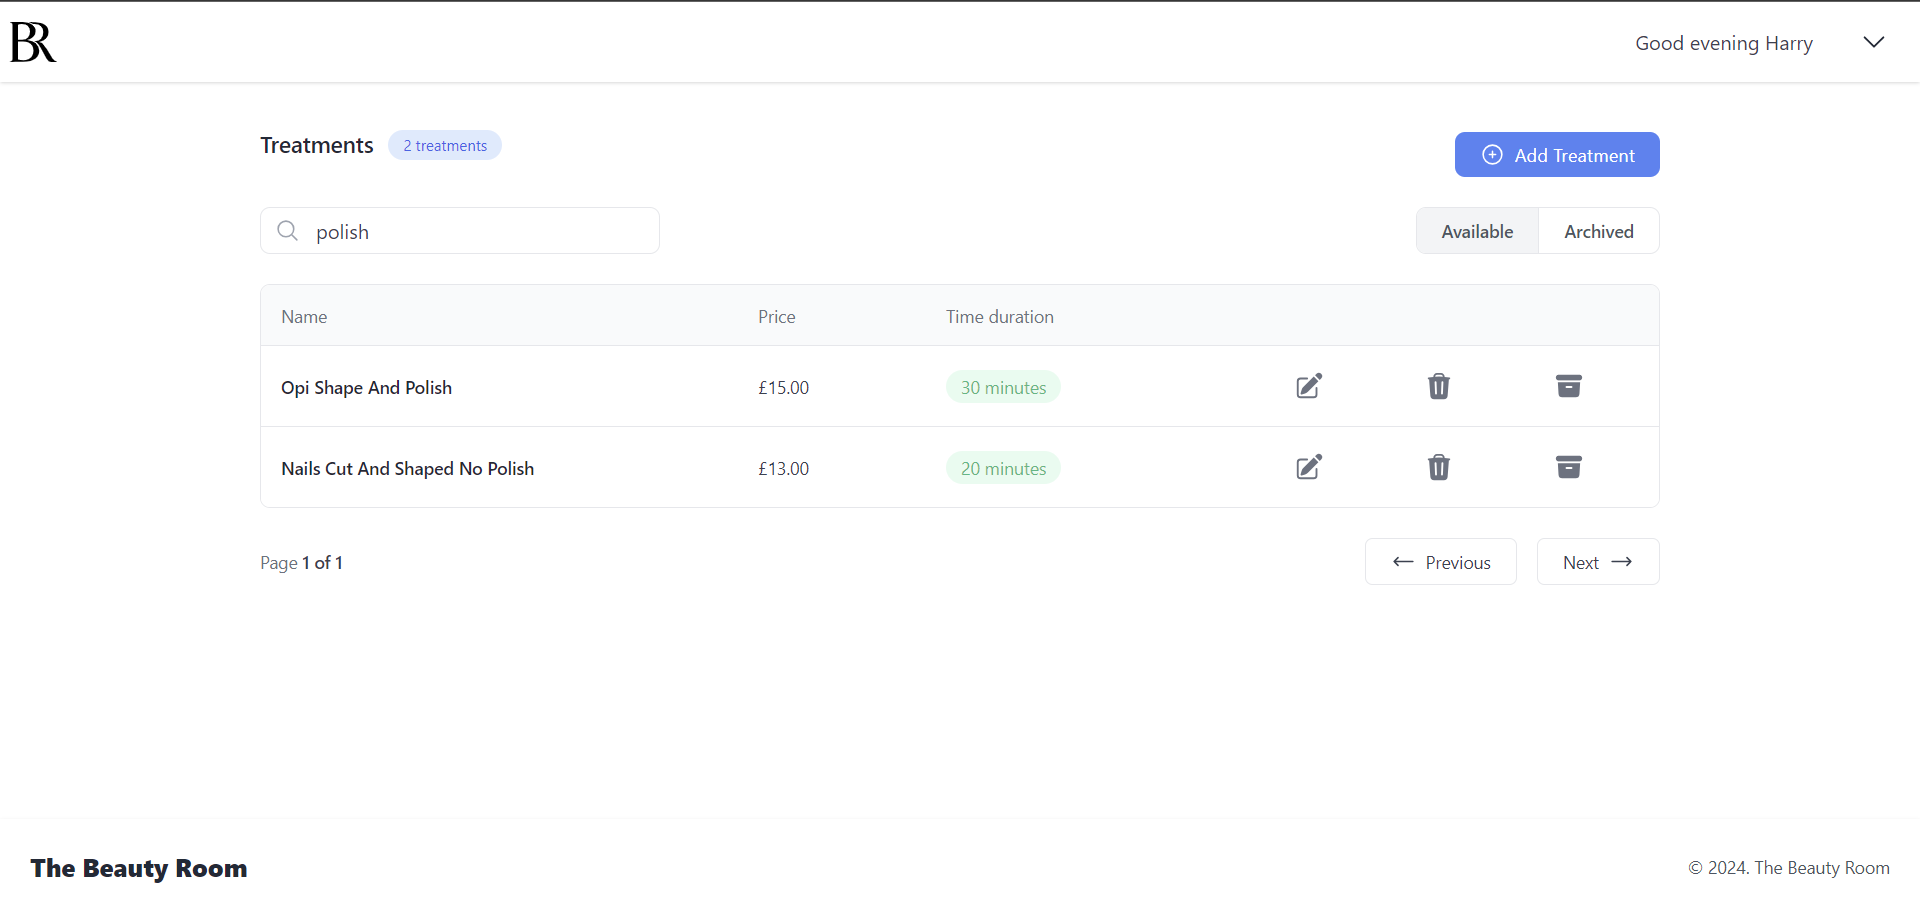The width and height of the screenshot is (1920, 912).
Task: Delete the Nails Cut And Shaped No Polish treatment
Action: click(x=1438, y=467)
